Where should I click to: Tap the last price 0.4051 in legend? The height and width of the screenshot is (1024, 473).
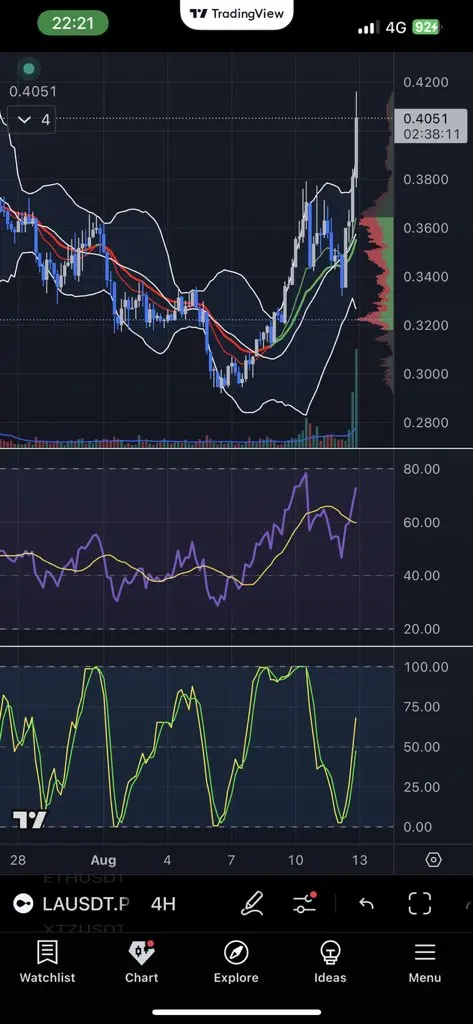(x=33, y=92)
